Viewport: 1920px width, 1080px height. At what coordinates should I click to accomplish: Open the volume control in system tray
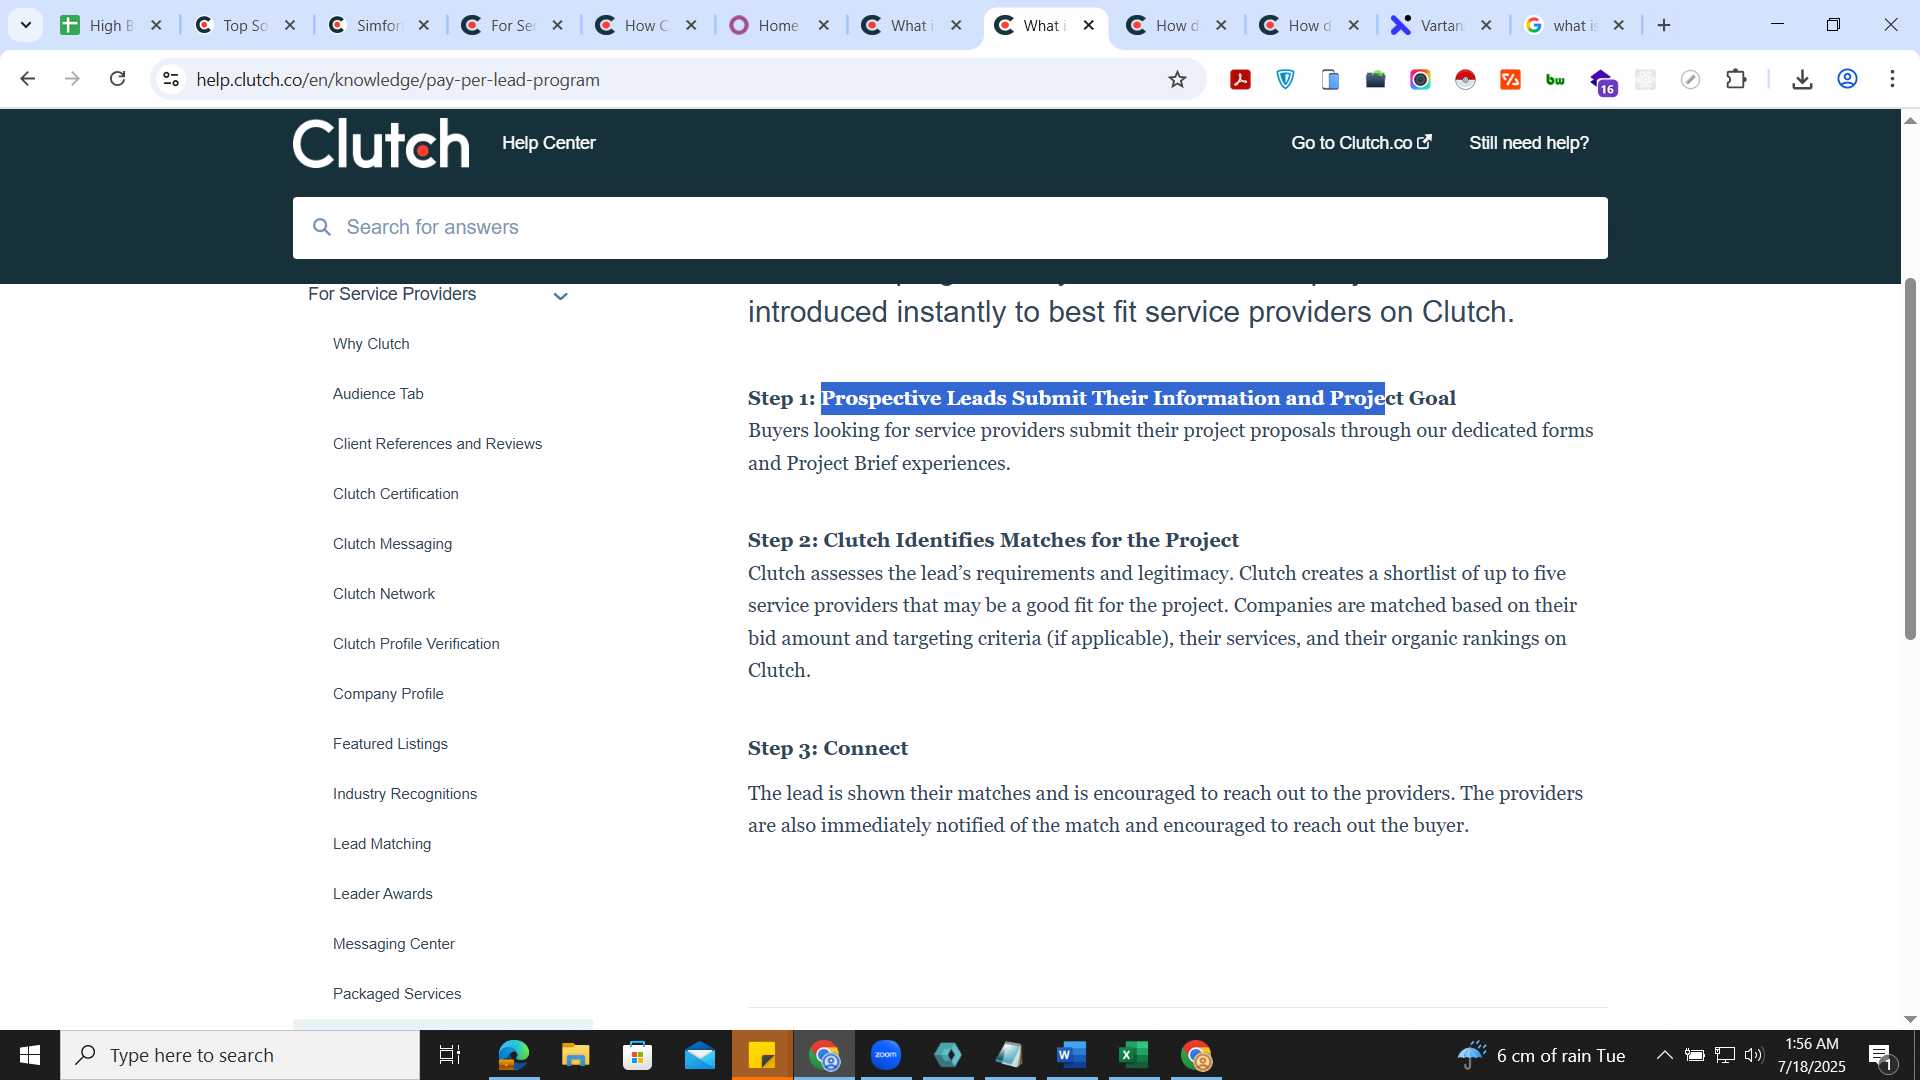[1754, 1055]
